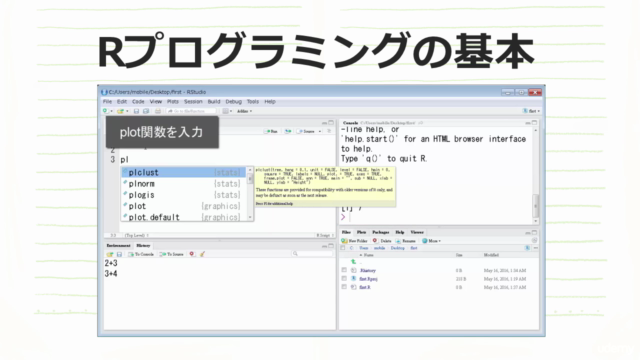Check the first.R file checkbox

point(344,287)
